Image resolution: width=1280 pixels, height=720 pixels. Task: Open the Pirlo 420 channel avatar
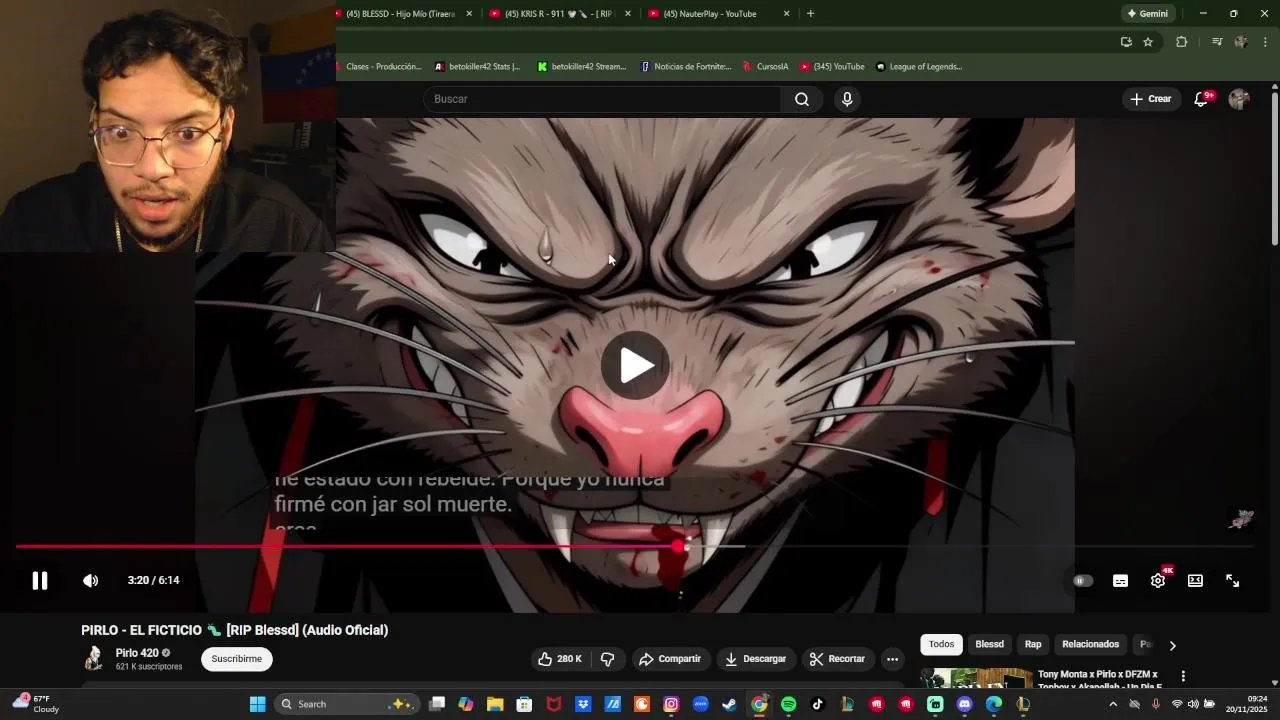[x=94, y=658]
